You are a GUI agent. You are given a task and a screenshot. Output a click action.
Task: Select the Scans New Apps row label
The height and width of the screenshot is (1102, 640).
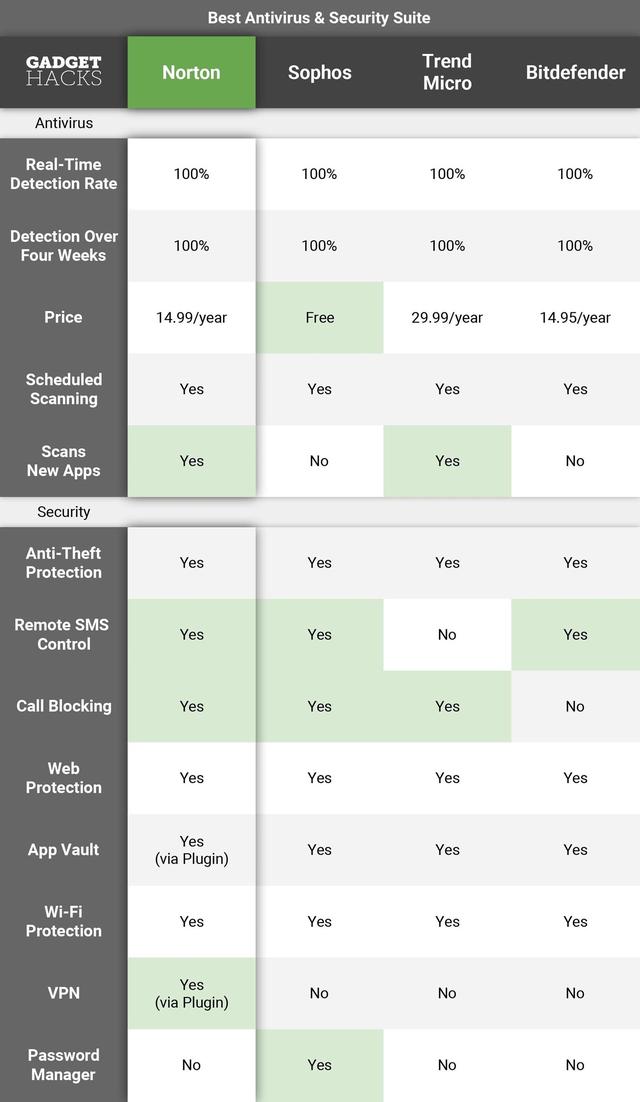(64, 461)
